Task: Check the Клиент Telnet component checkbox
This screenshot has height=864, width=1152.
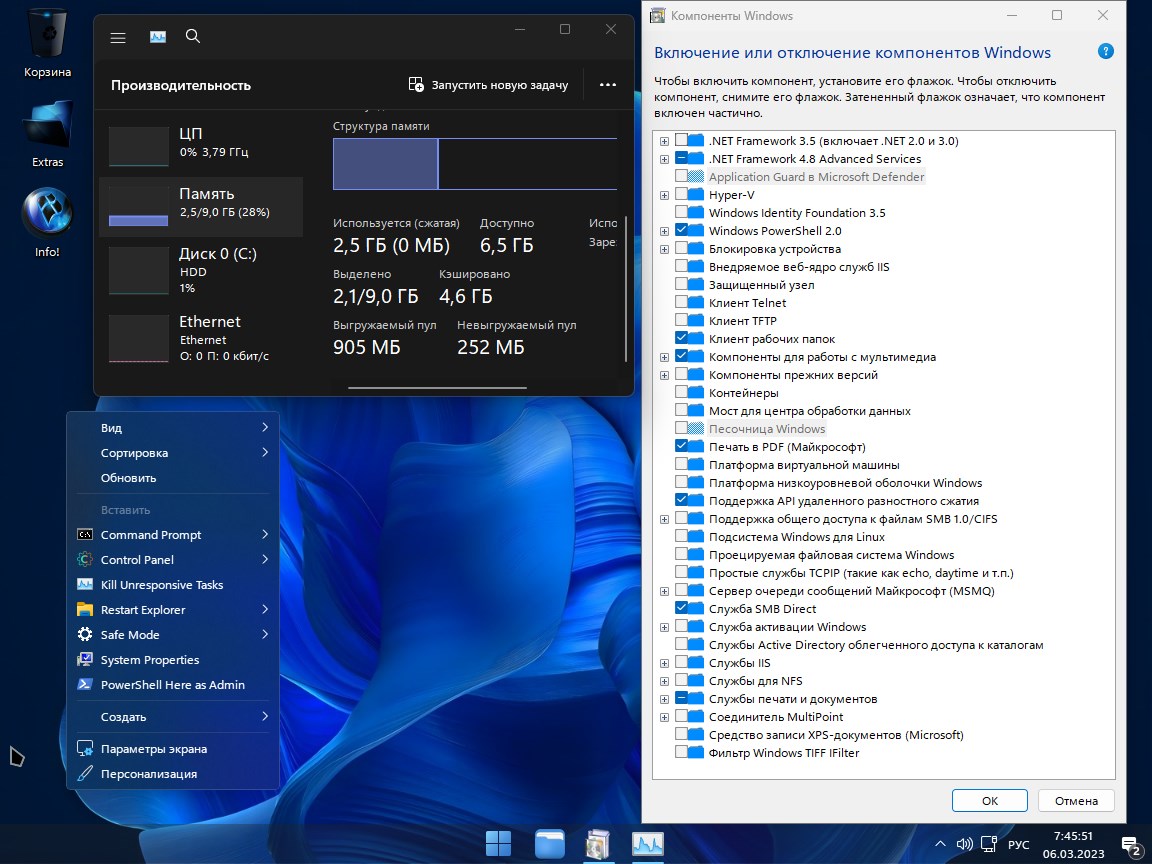Action: (682, 303)
